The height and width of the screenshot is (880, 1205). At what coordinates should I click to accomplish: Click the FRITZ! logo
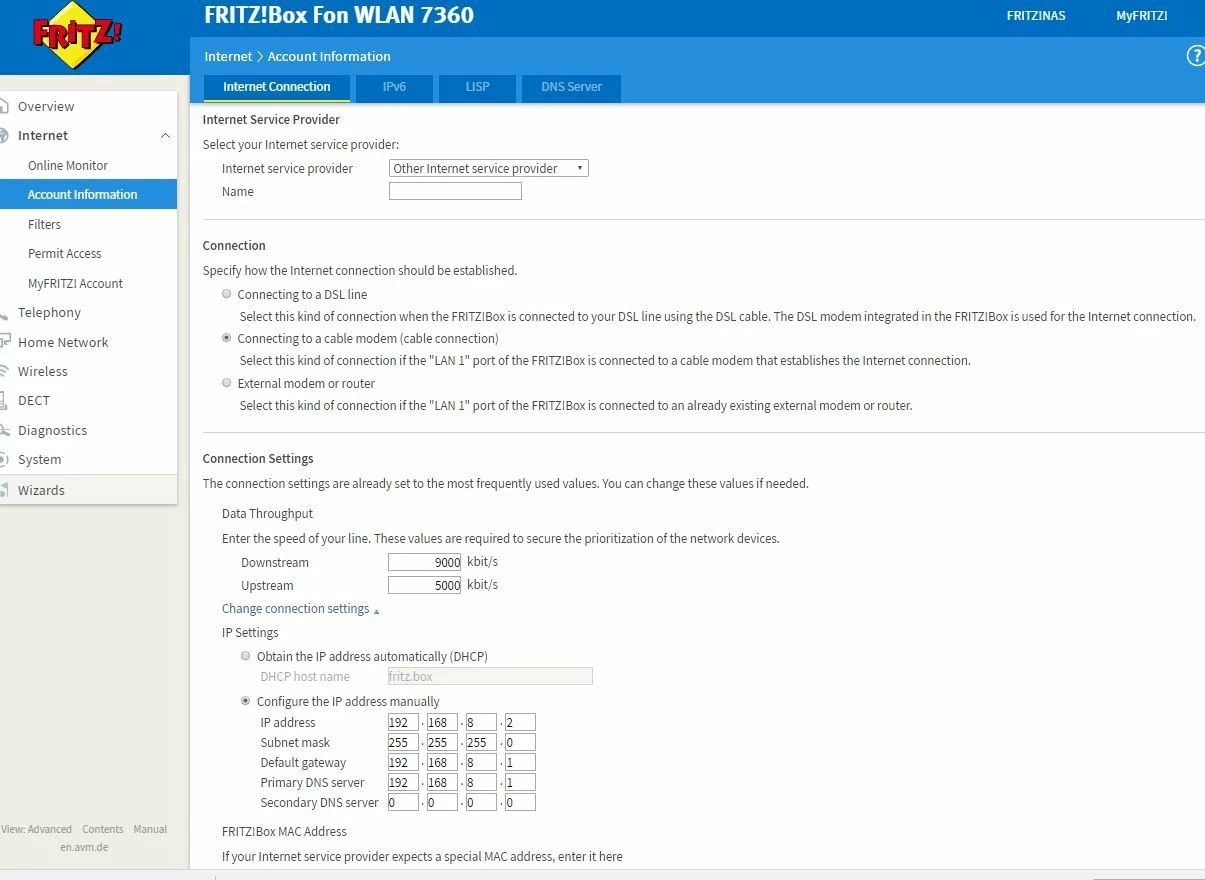76,36
